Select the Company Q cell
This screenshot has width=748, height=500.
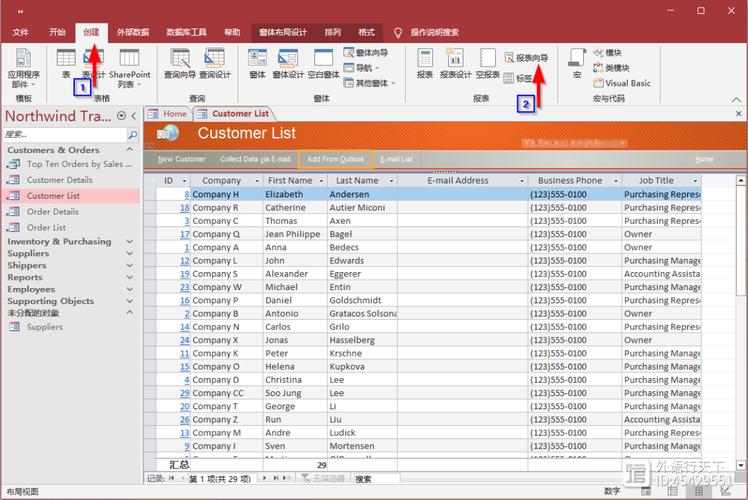[227, 234]
